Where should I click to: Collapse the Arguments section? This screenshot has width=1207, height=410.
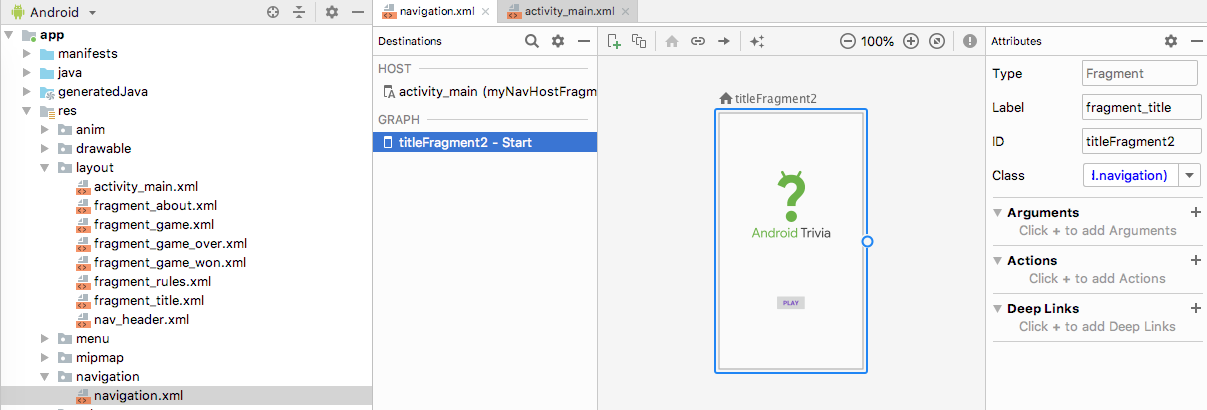pyautogui.click(x=998, y=213)
